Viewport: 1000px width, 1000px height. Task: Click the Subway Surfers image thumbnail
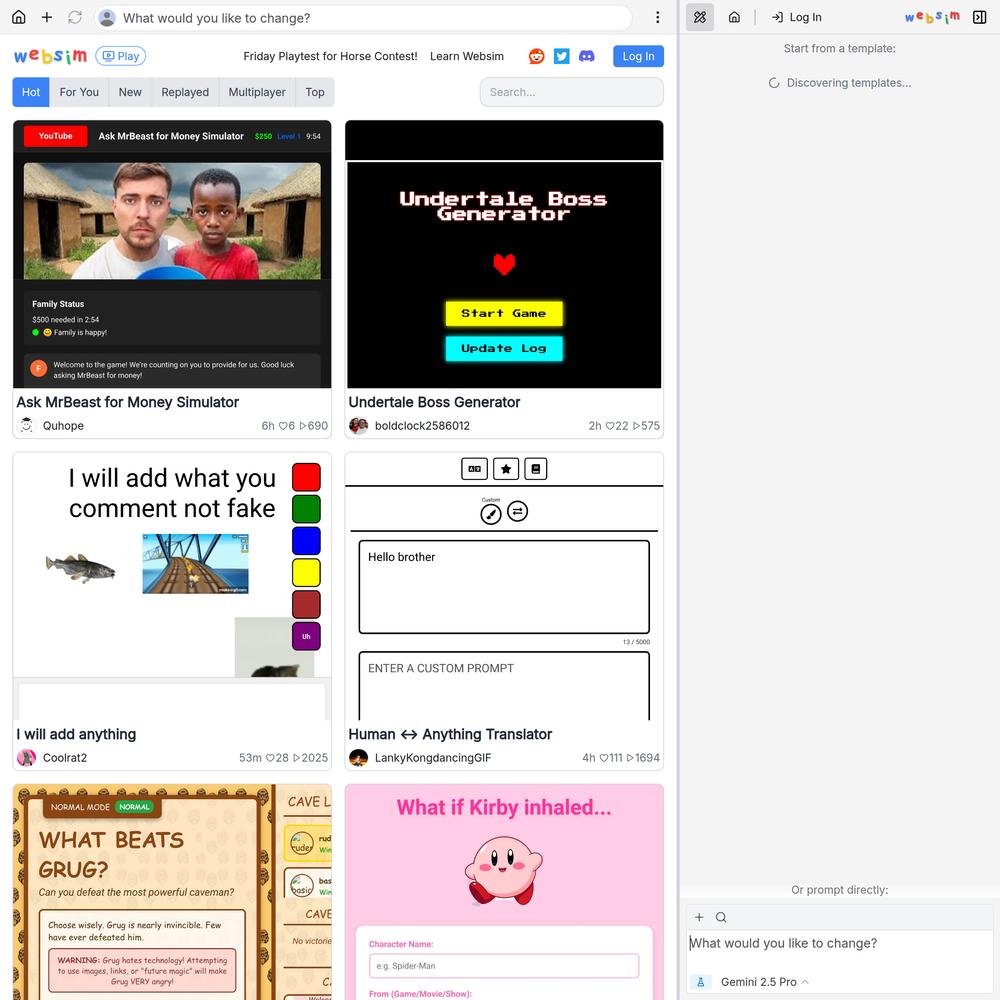point(195,564)
